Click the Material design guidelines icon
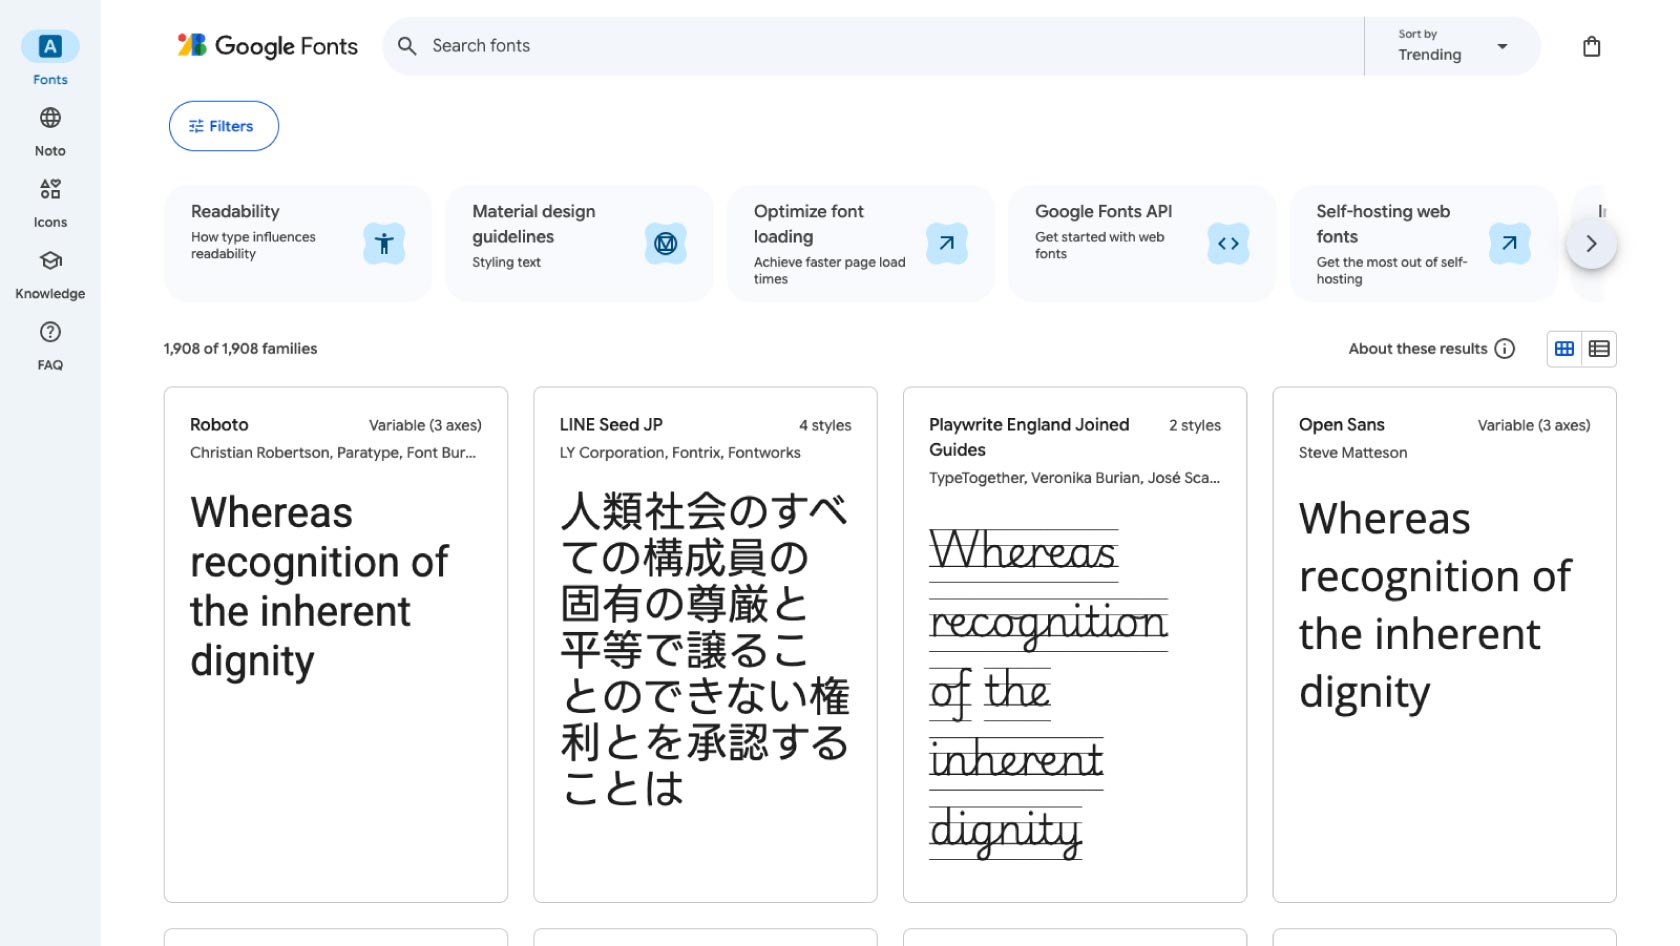 (x=665, y=243)
